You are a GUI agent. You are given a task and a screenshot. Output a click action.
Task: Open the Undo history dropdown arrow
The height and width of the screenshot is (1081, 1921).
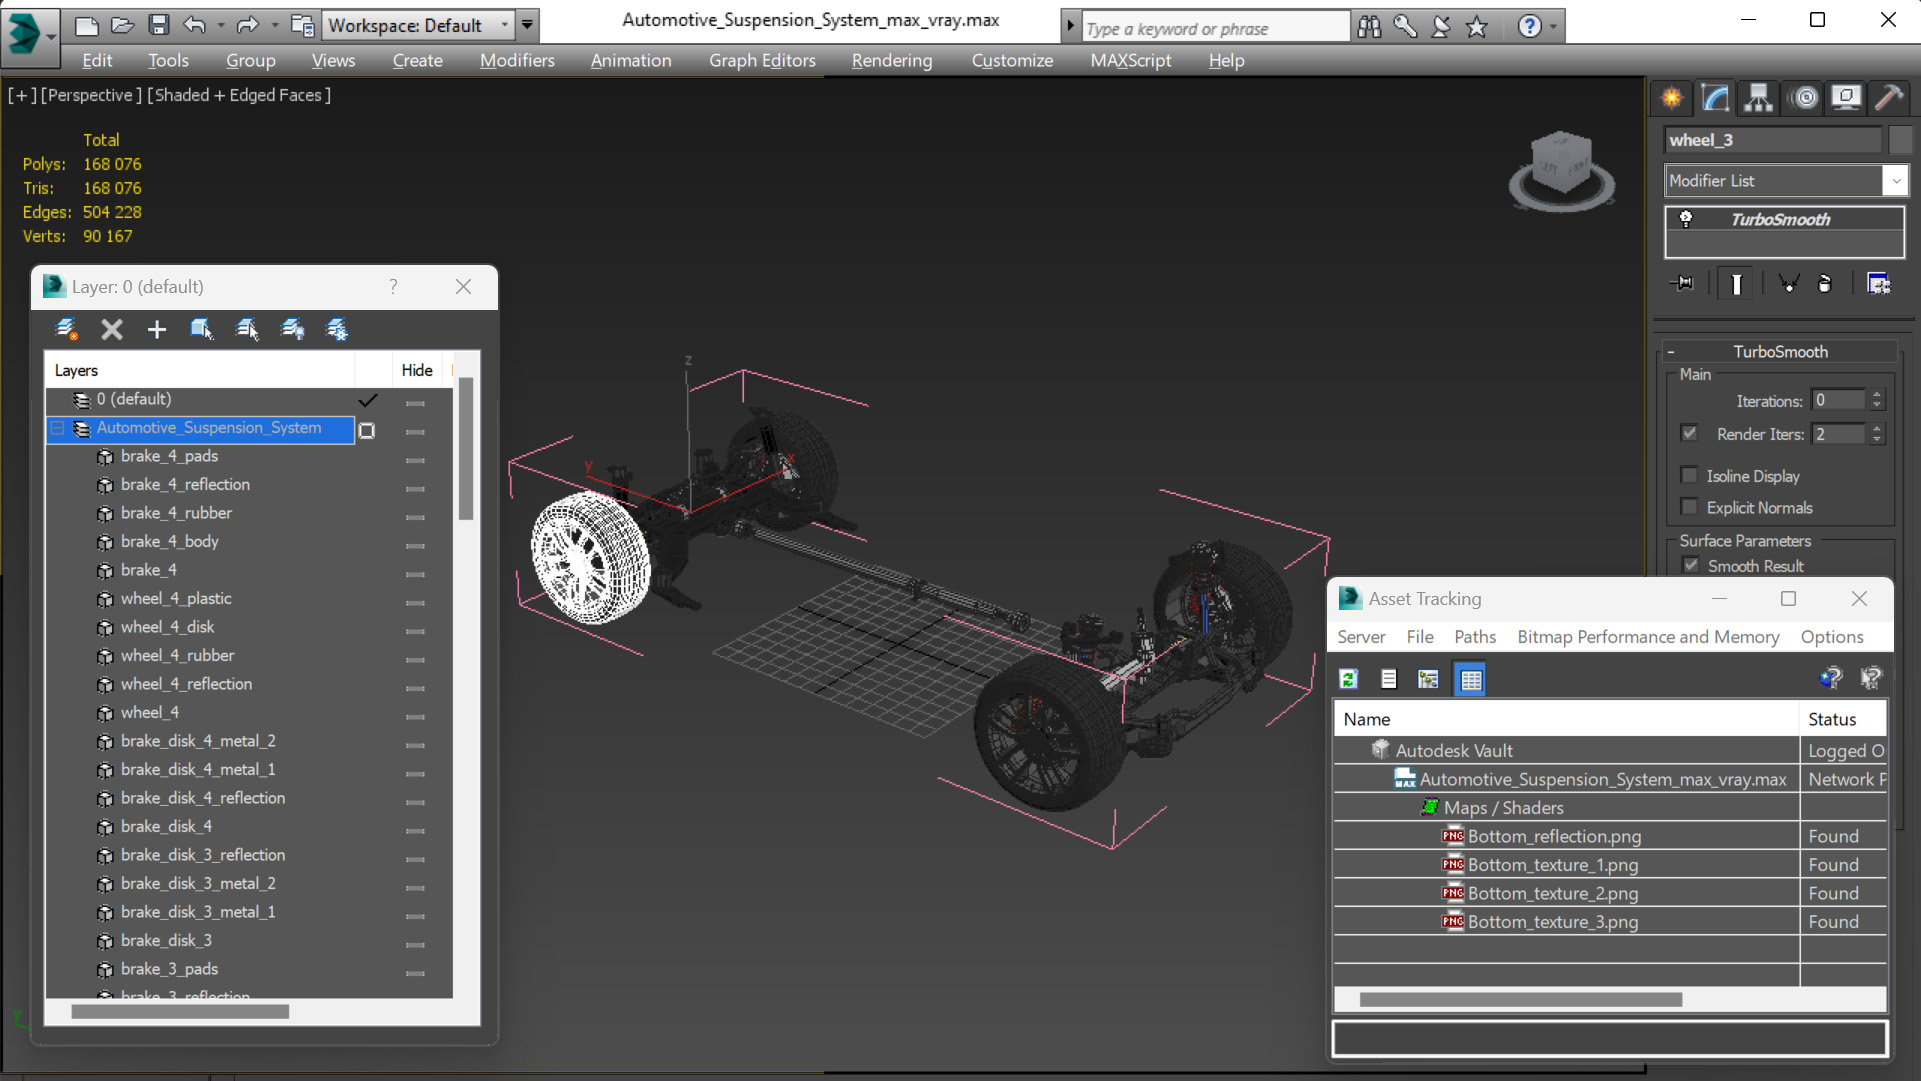(x=221, y=25)
